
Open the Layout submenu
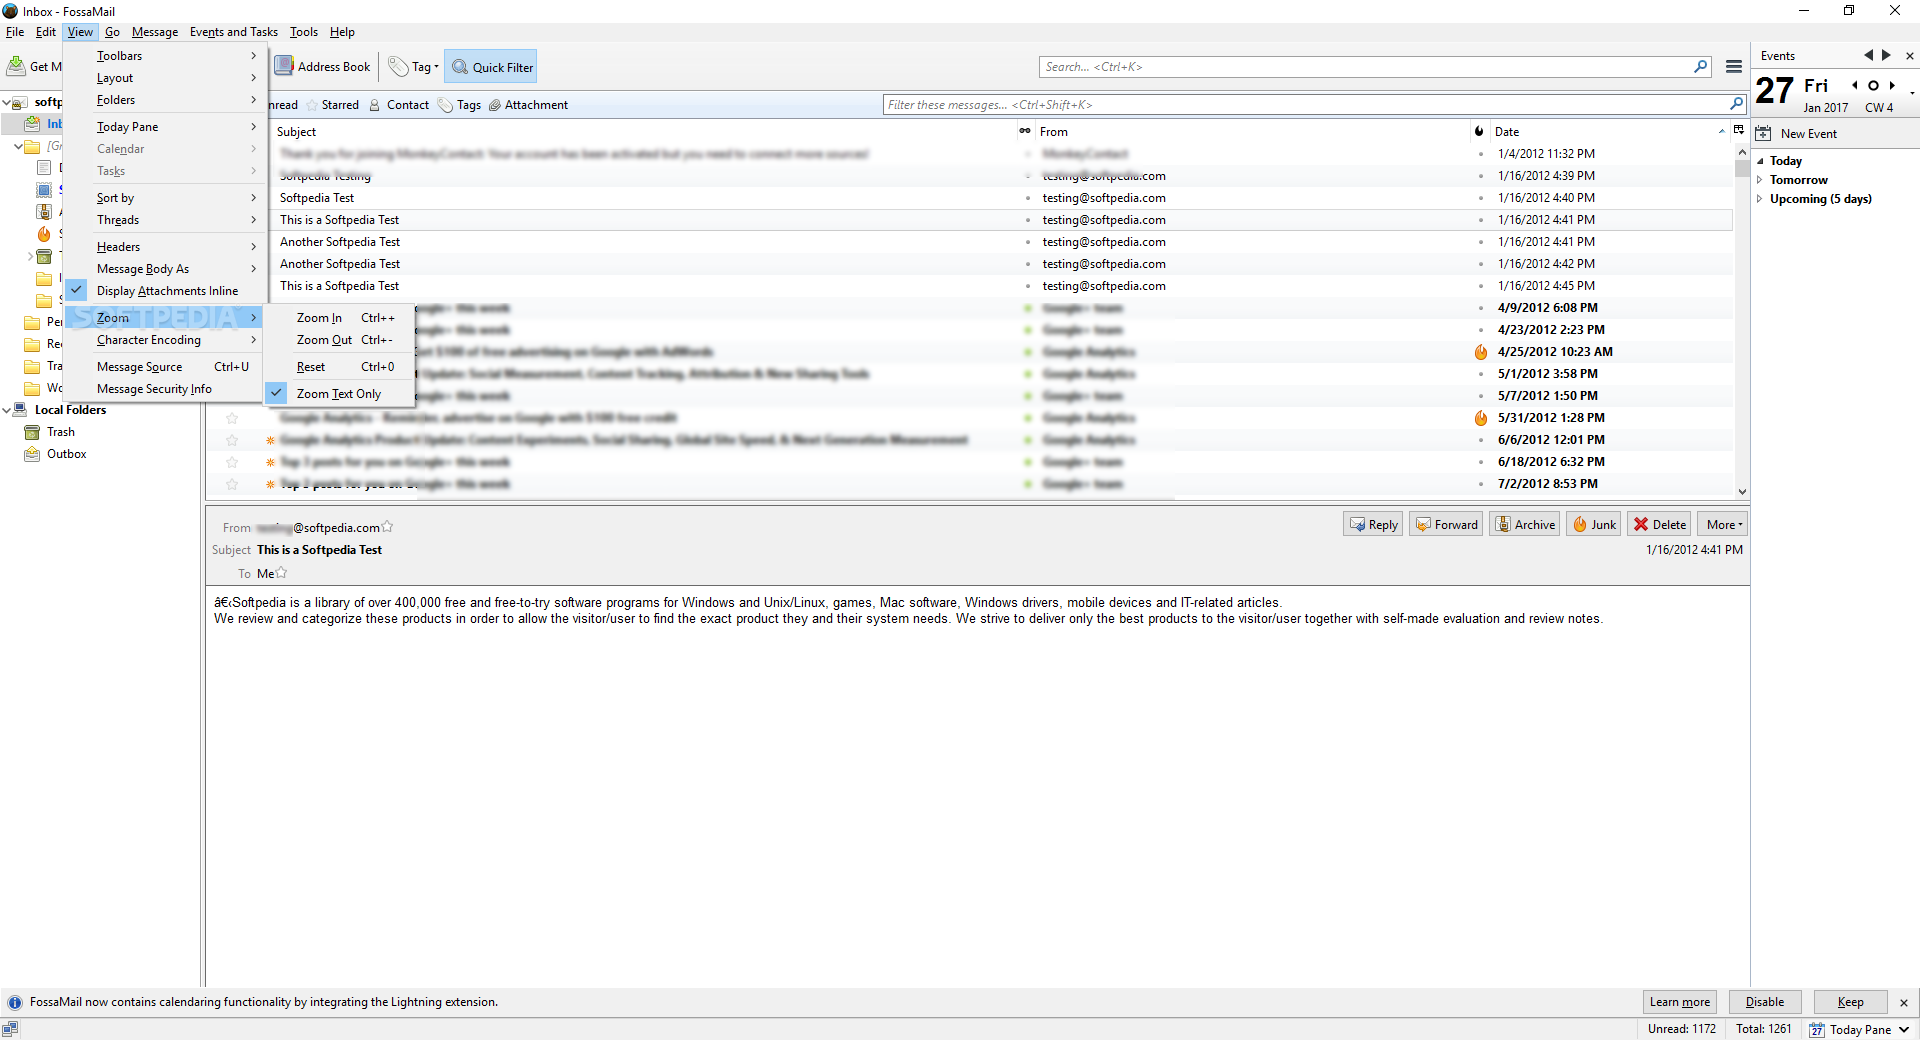(165, 78)
